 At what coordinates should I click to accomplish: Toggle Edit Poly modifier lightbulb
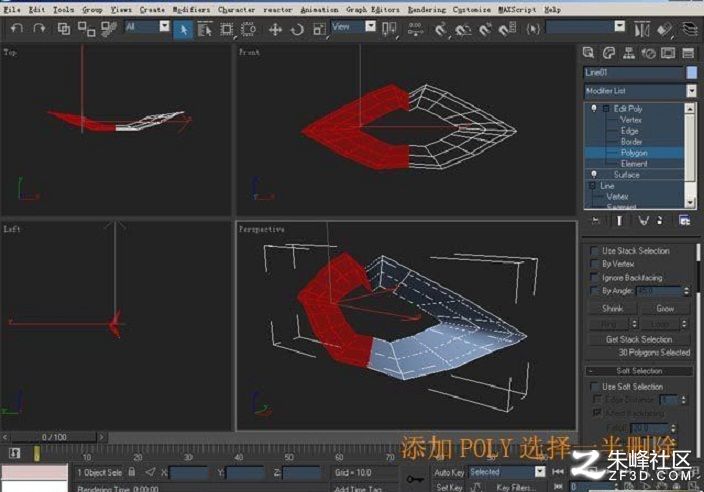click(x=594, y=109)
